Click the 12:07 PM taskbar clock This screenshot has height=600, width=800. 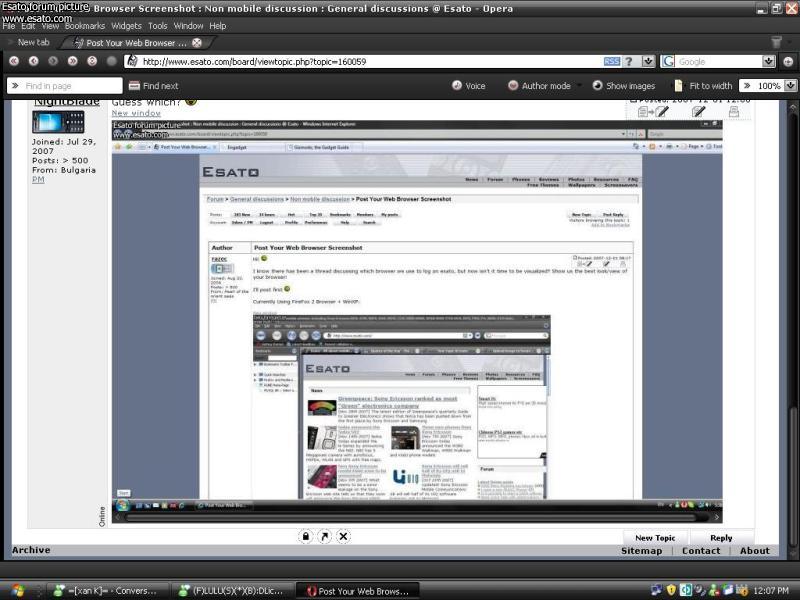[770, 591]
